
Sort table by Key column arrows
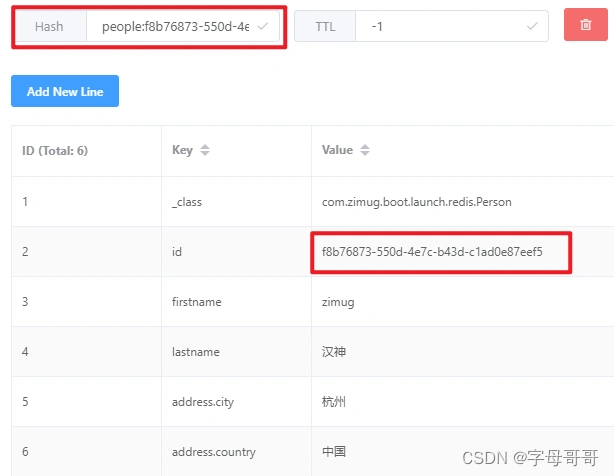tap(205, 151)
